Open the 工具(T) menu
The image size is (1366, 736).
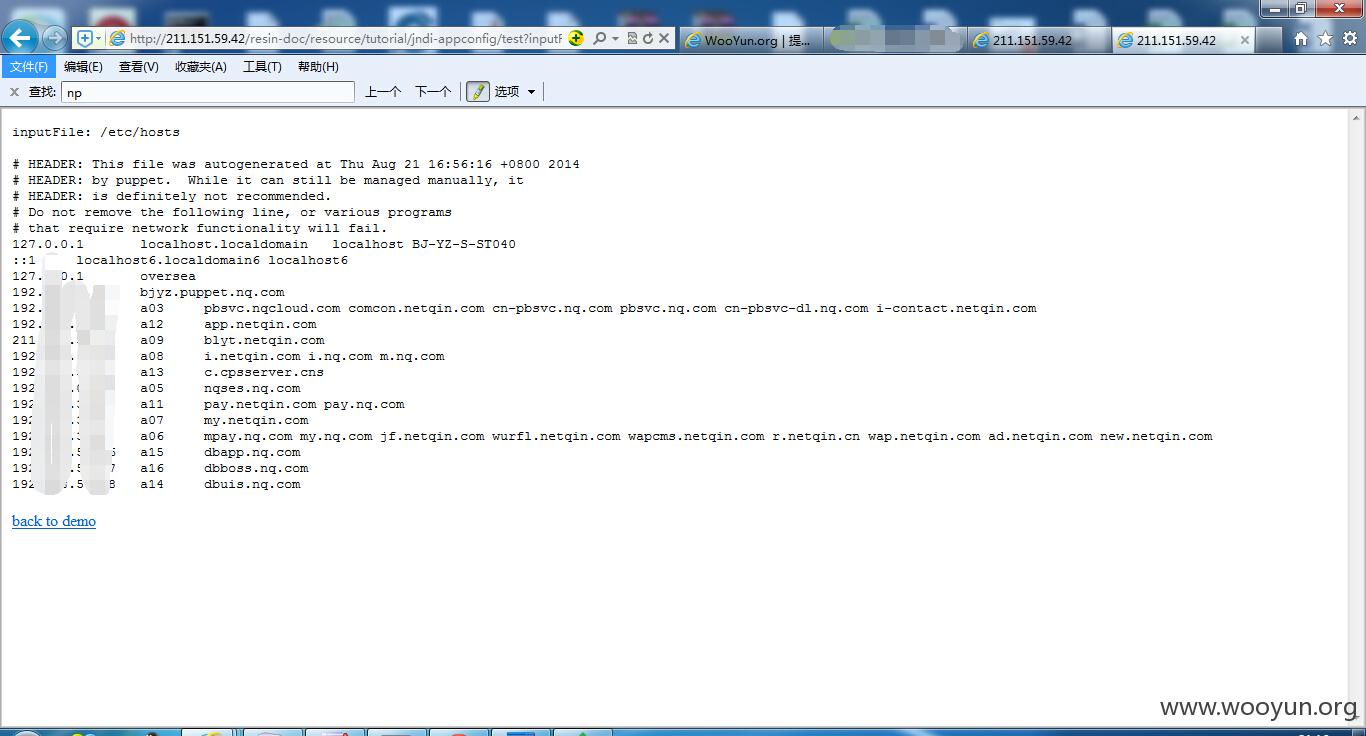[x=262, y=67]
